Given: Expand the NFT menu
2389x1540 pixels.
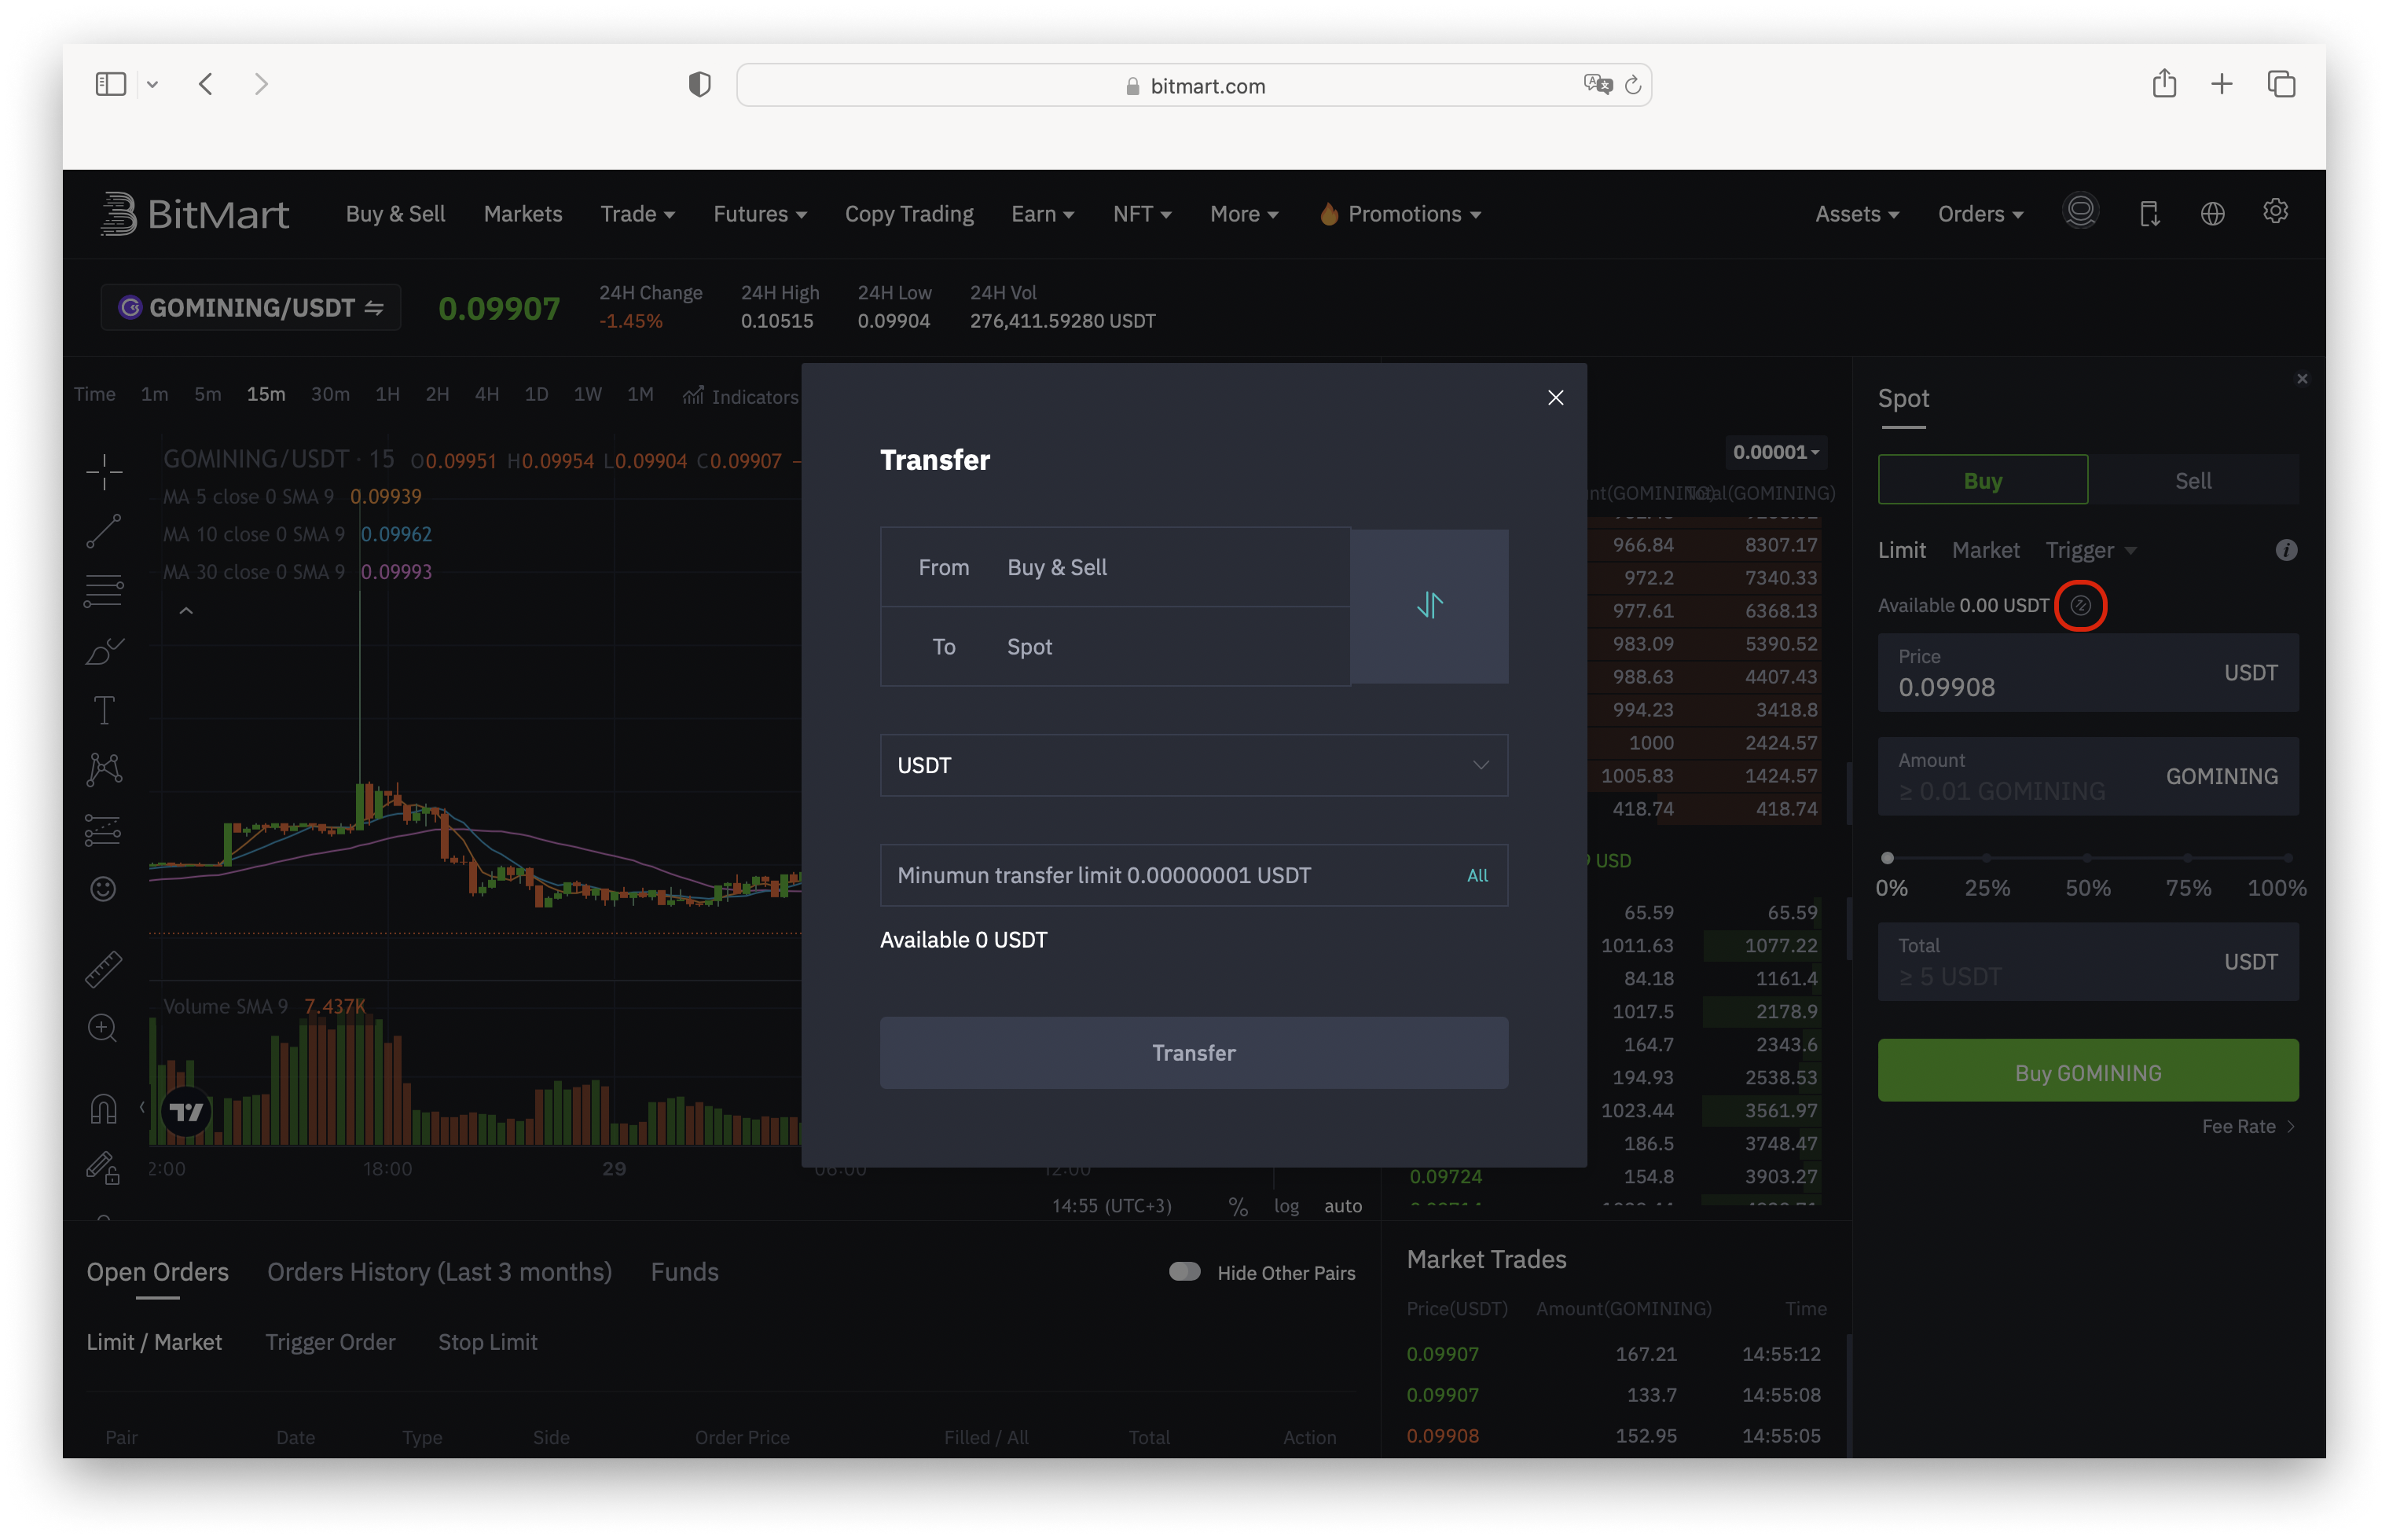Looking at the screenshot, I should pos(1141,214).
